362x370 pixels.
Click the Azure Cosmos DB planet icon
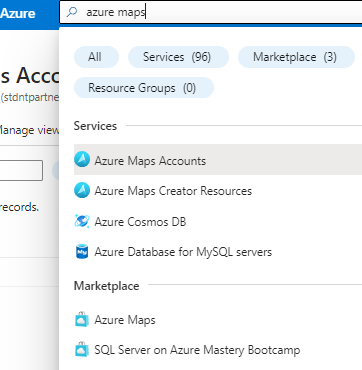pyautogui.click(x=82, y=221)
